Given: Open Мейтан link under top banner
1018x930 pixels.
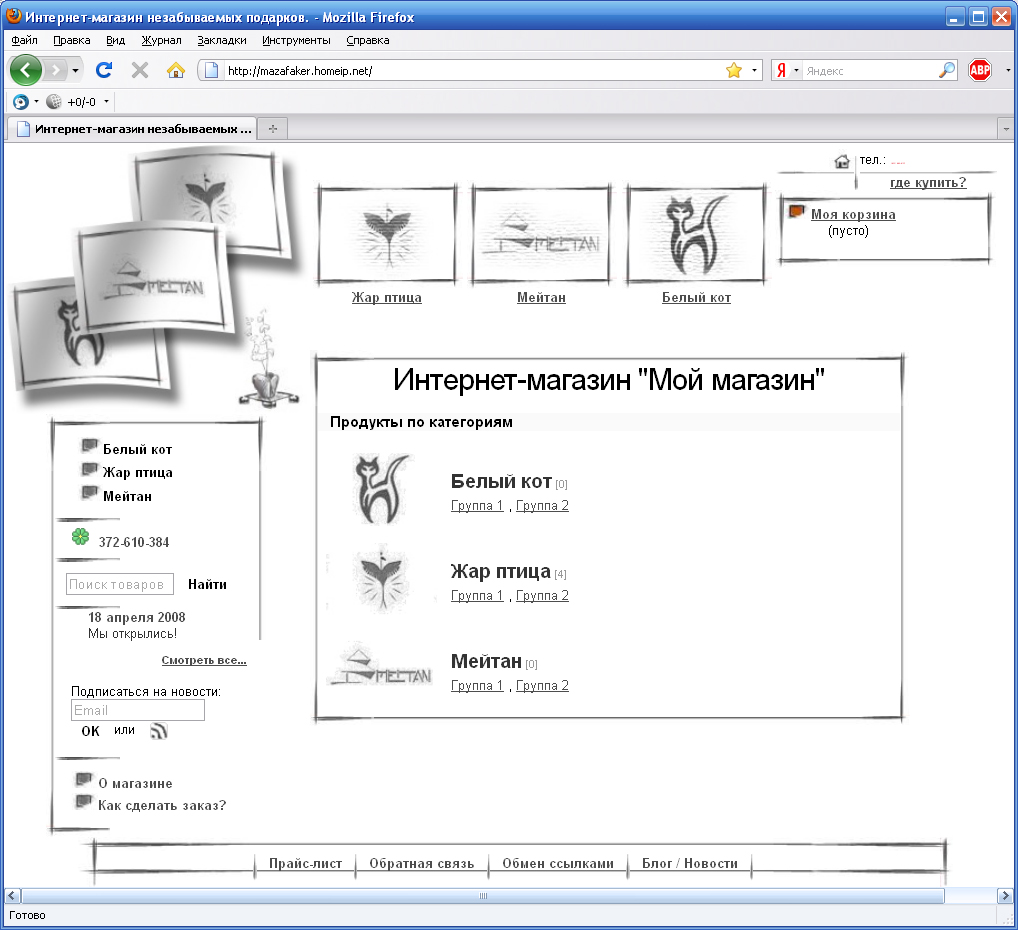Looking at the screenshot, I should [541, 297].
